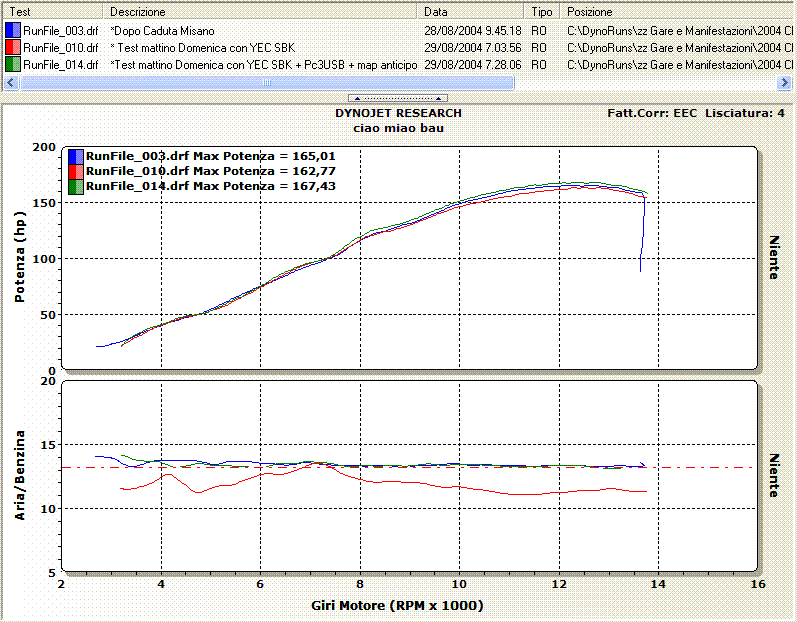Select RunFile_003.drf in the test list
The height and width of the screenshot is (622, 797).
60,31
